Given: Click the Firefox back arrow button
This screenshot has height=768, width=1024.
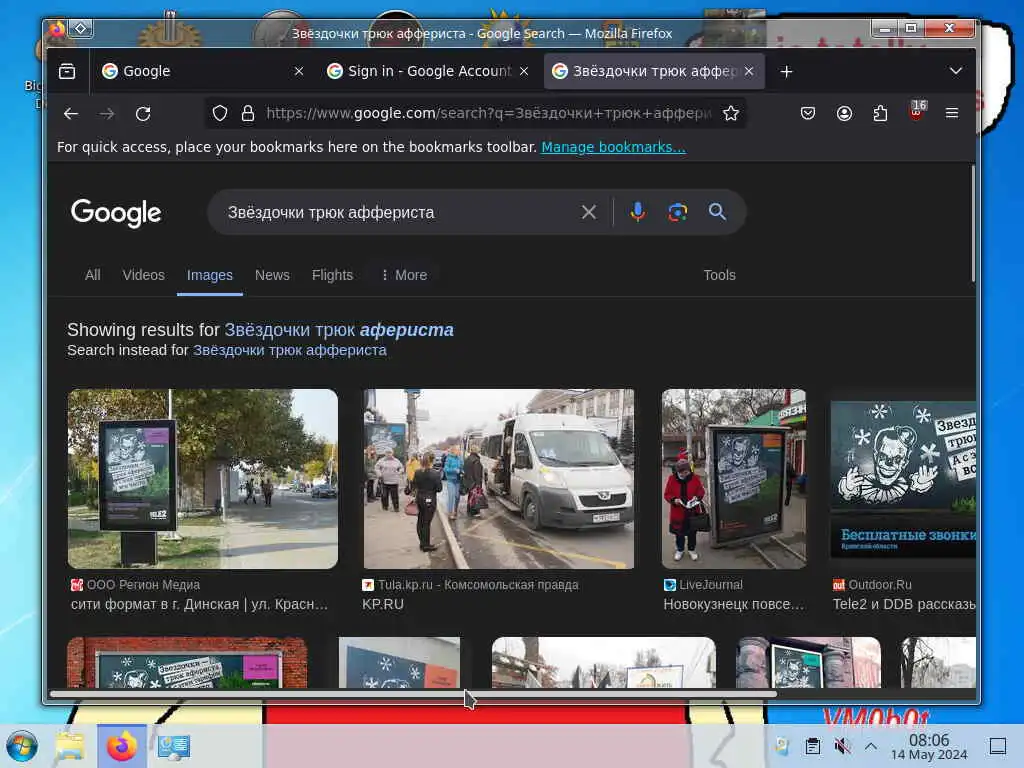Looking at the screenshot, I should [71, 114].
